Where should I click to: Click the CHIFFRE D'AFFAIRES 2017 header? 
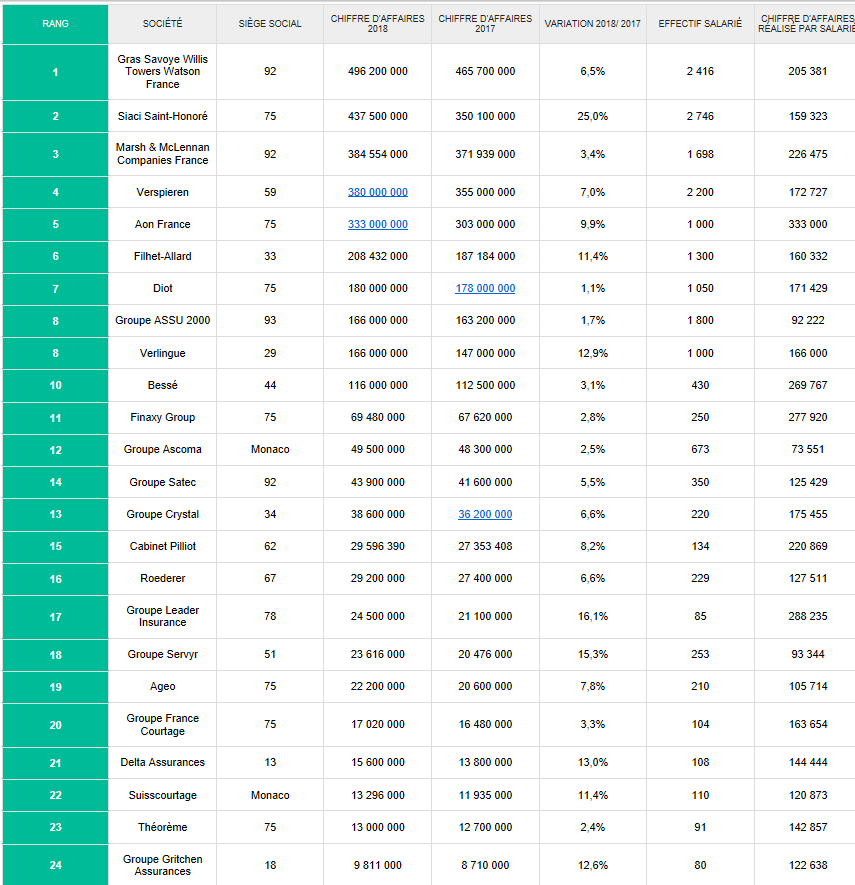click(x=485, y=24)
